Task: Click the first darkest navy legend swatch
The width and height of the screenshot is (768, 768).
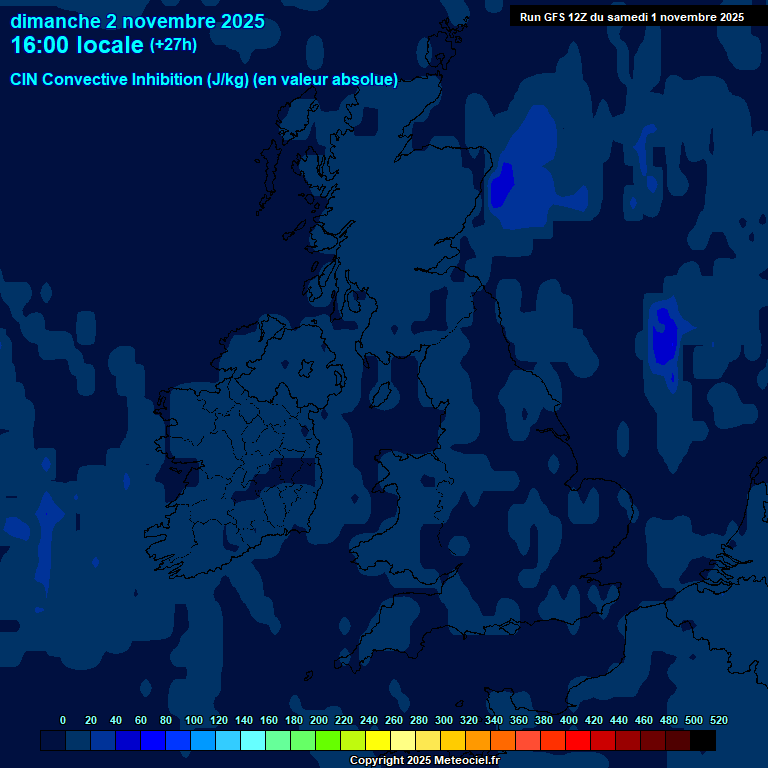Action: [53, 740]
